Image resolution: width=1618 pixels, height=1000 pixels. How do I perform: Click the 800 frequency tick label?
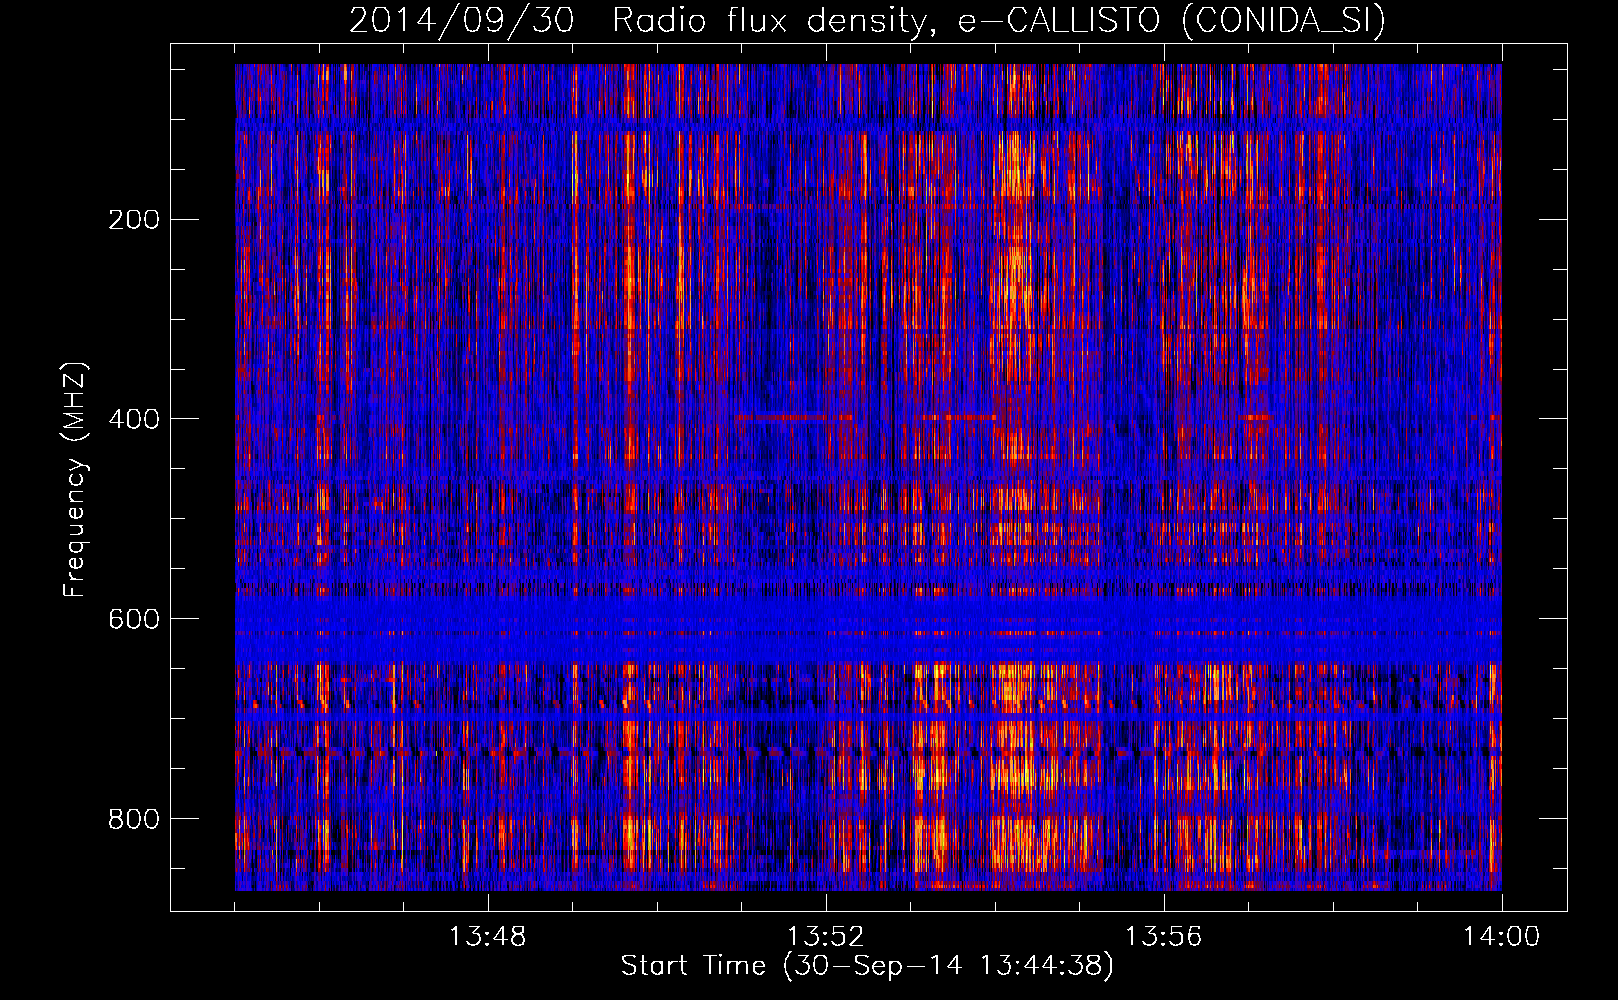coord(134,819)
